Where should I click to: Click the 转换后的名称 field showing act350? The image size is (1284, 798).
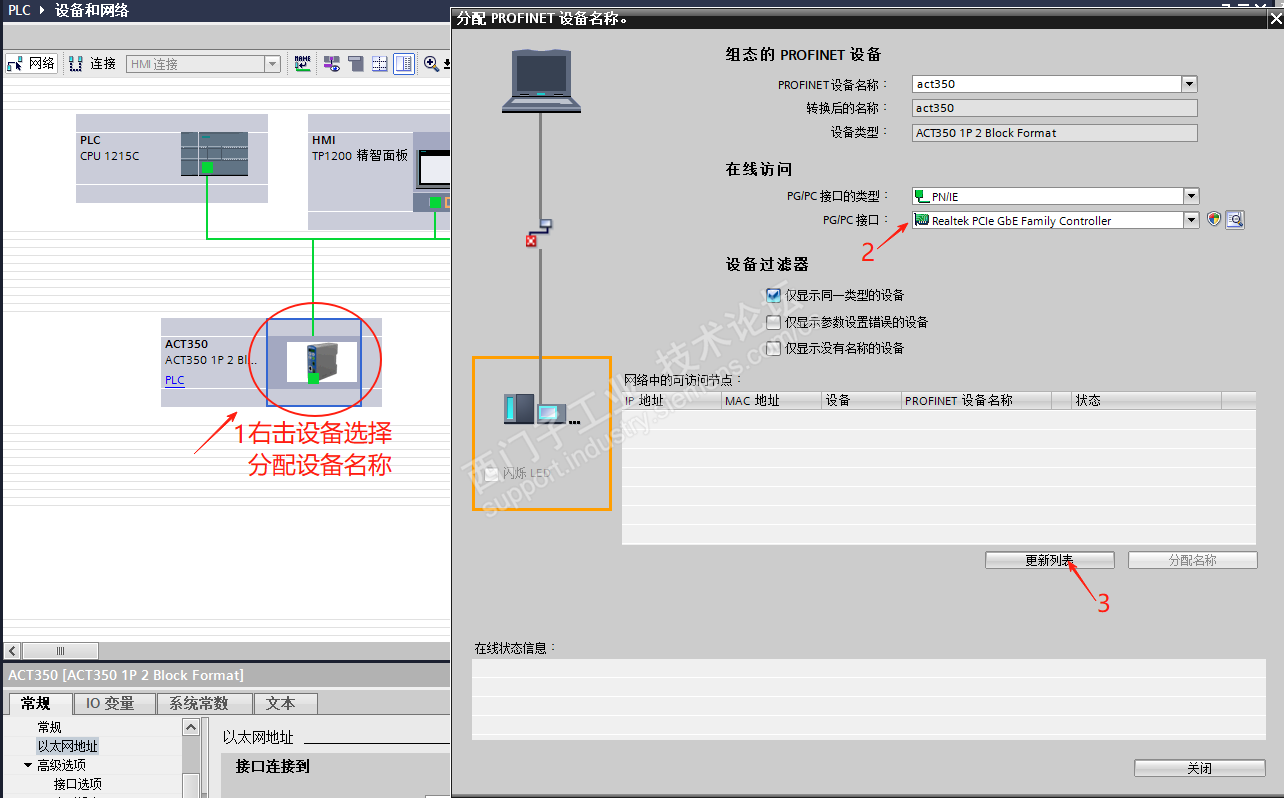[x=1055, y=108]
